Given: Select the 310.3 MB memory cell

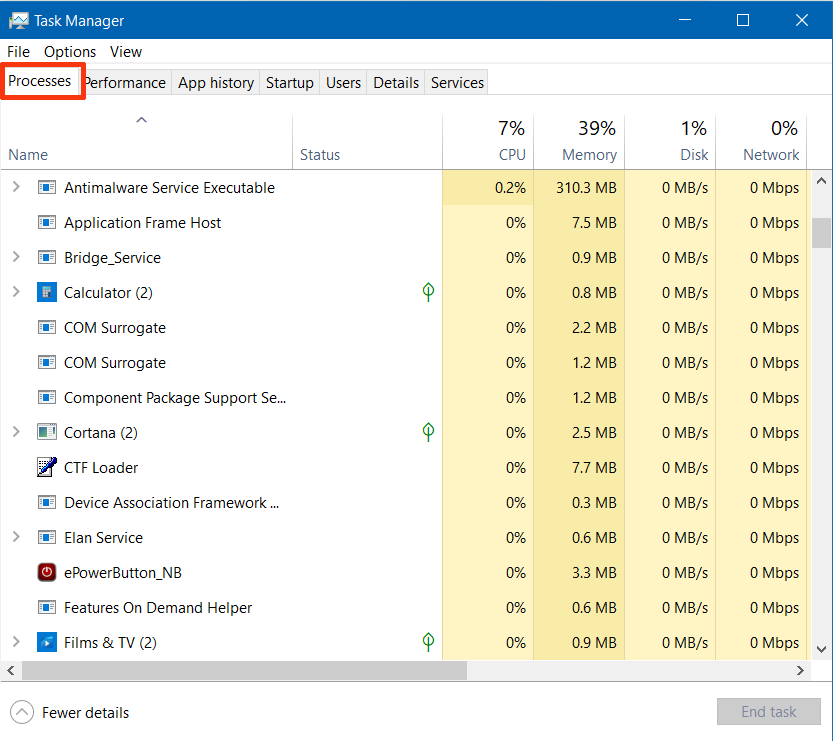Looking at the screenshot, I should point(579,188).
